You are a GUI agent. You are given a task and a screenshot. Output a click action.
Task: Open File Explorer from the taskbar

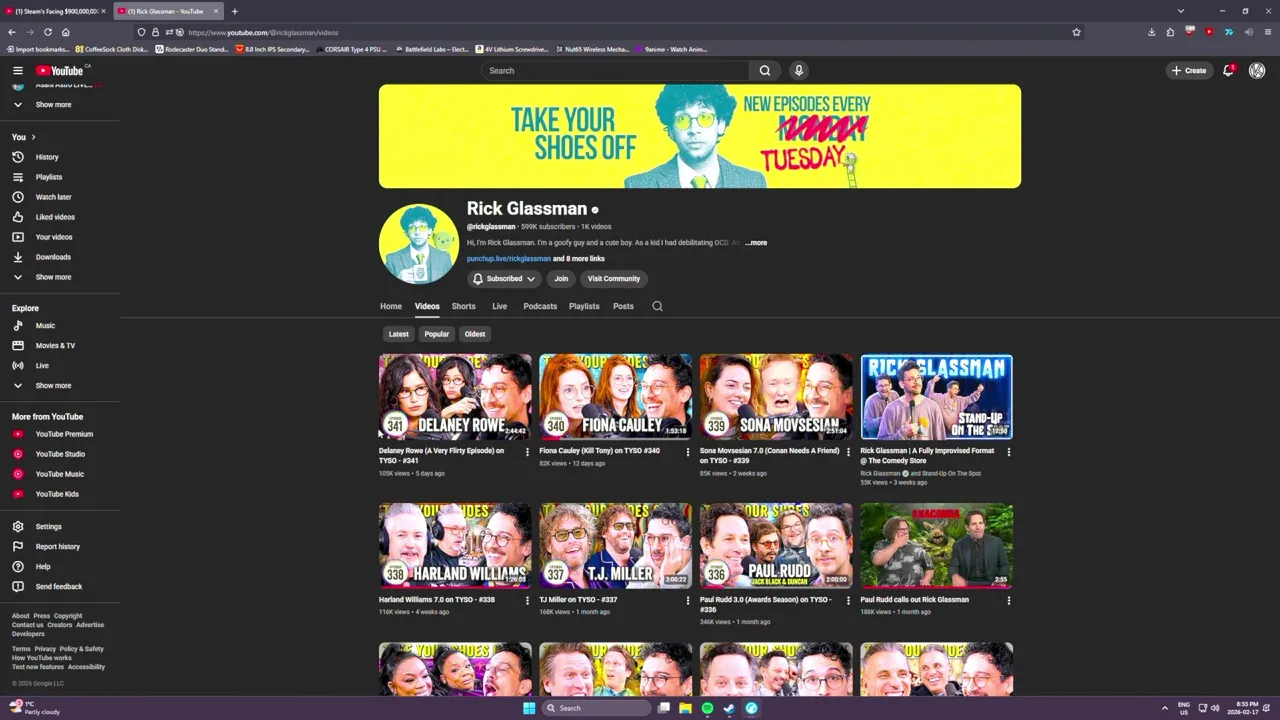pyautogui.click(x=685, y=708)
